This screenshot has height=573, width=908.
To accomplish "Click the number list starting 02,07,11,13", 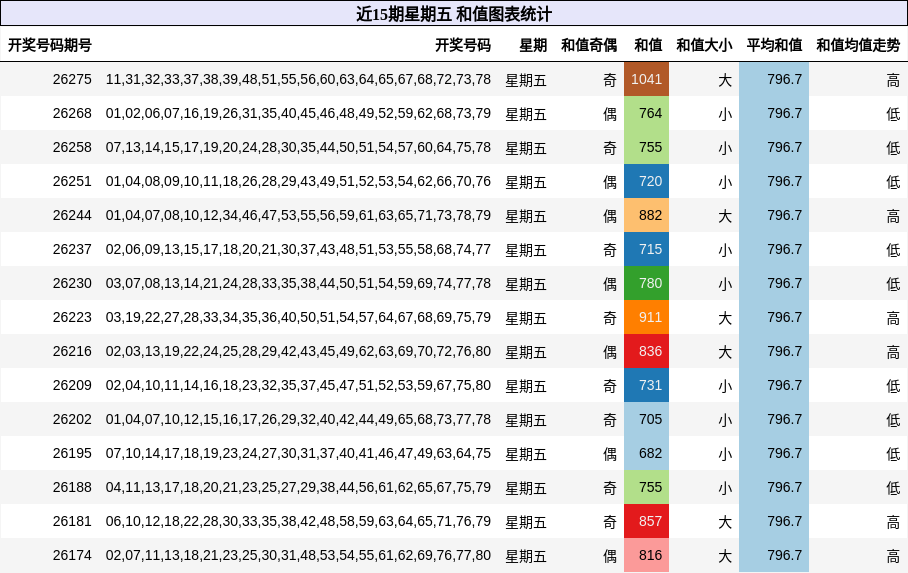I will [x=298, y=556].
